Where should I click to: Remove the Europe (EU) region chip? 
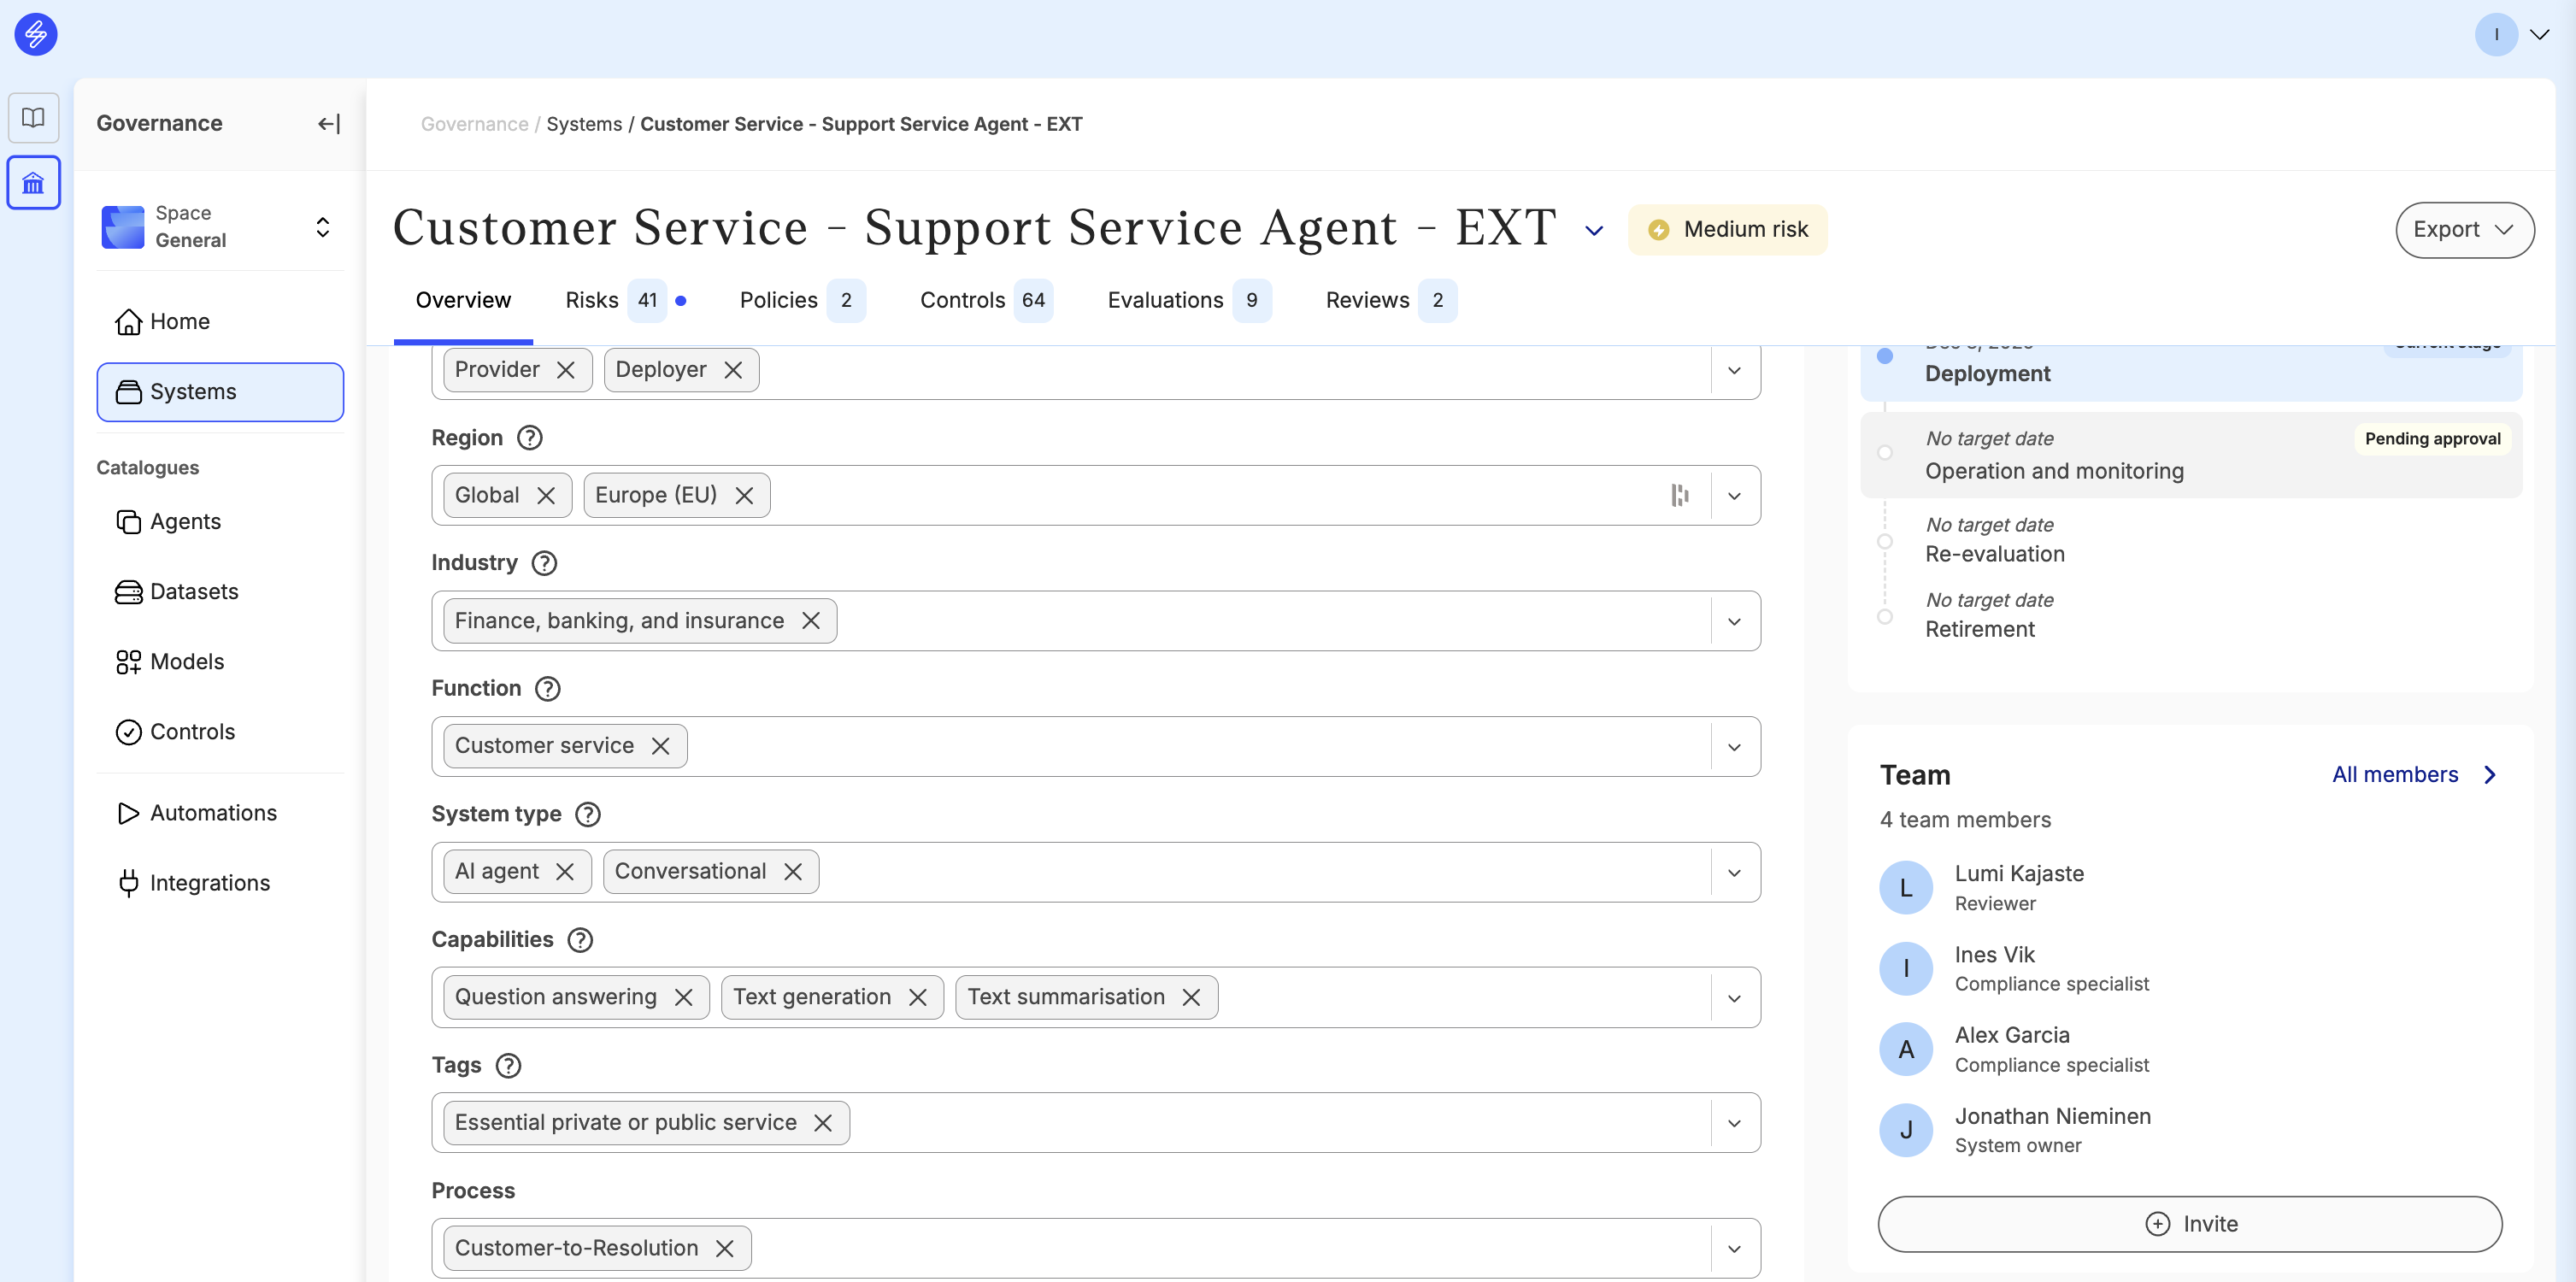(744, 496)
